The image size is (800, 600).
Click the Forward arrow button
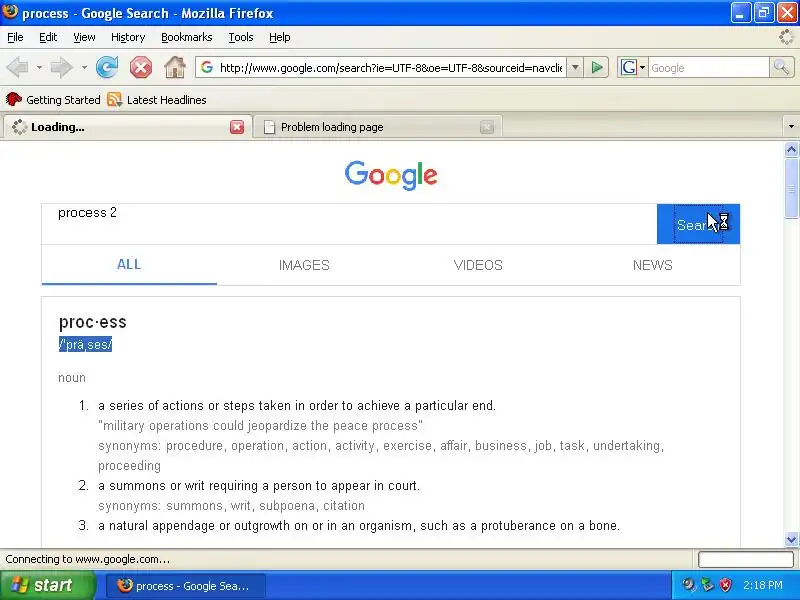(x=61, y=67)
